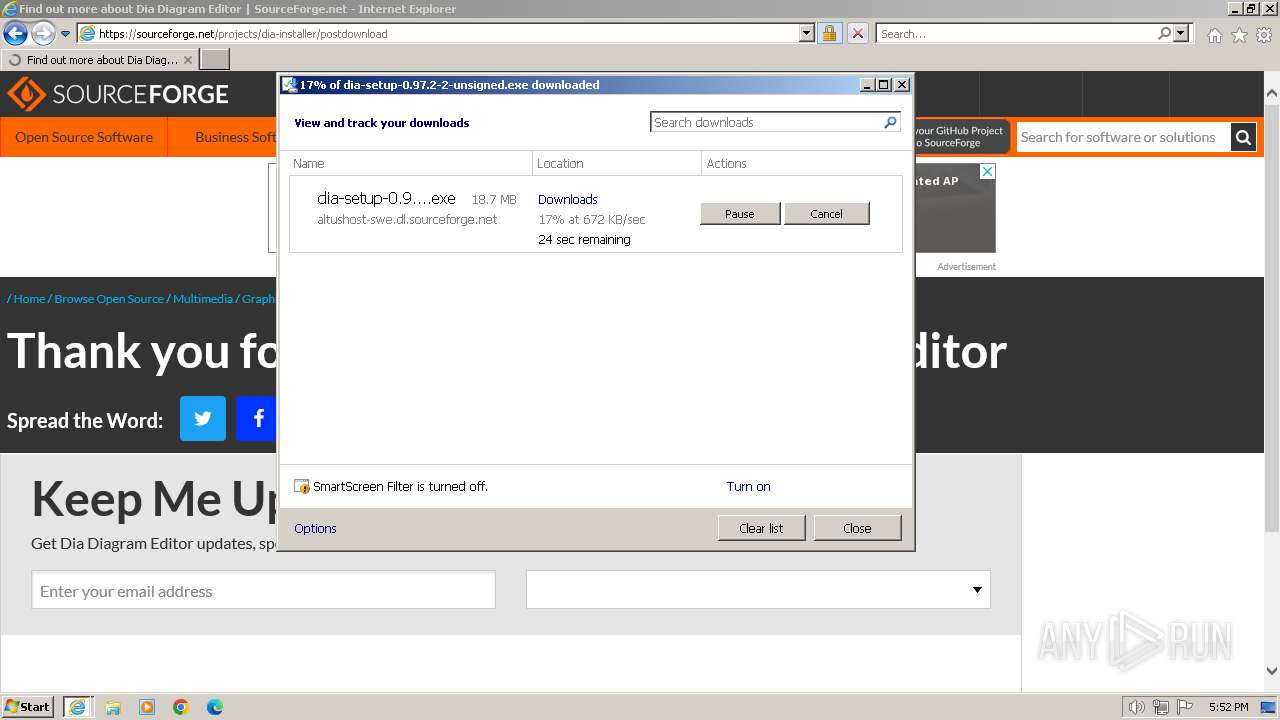Screen dimensions: 1280x720
Task: Click the SourceForge site search field
Action: (1122, 137)
